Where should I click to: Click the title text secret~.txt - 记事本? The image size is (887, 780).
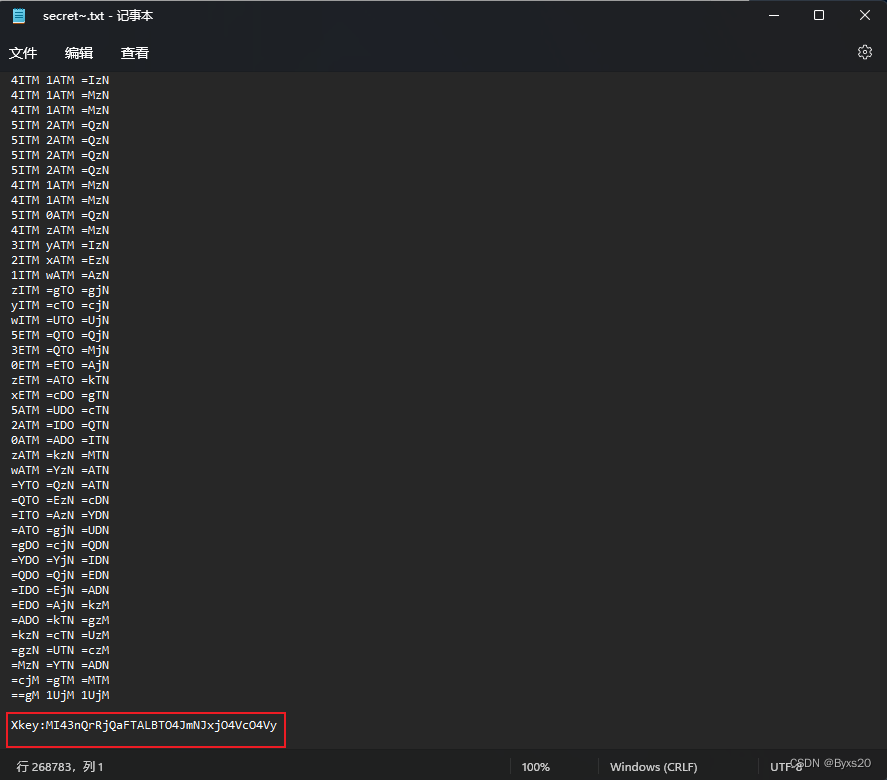tap(98, 16)
